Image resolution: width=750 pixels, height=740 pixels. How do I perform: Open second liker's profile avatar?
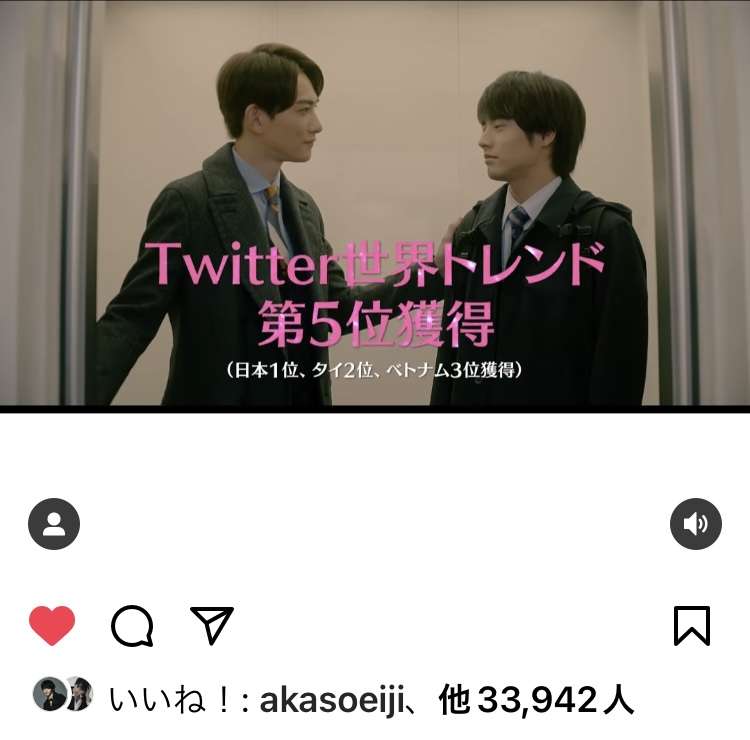click(78, 694)
